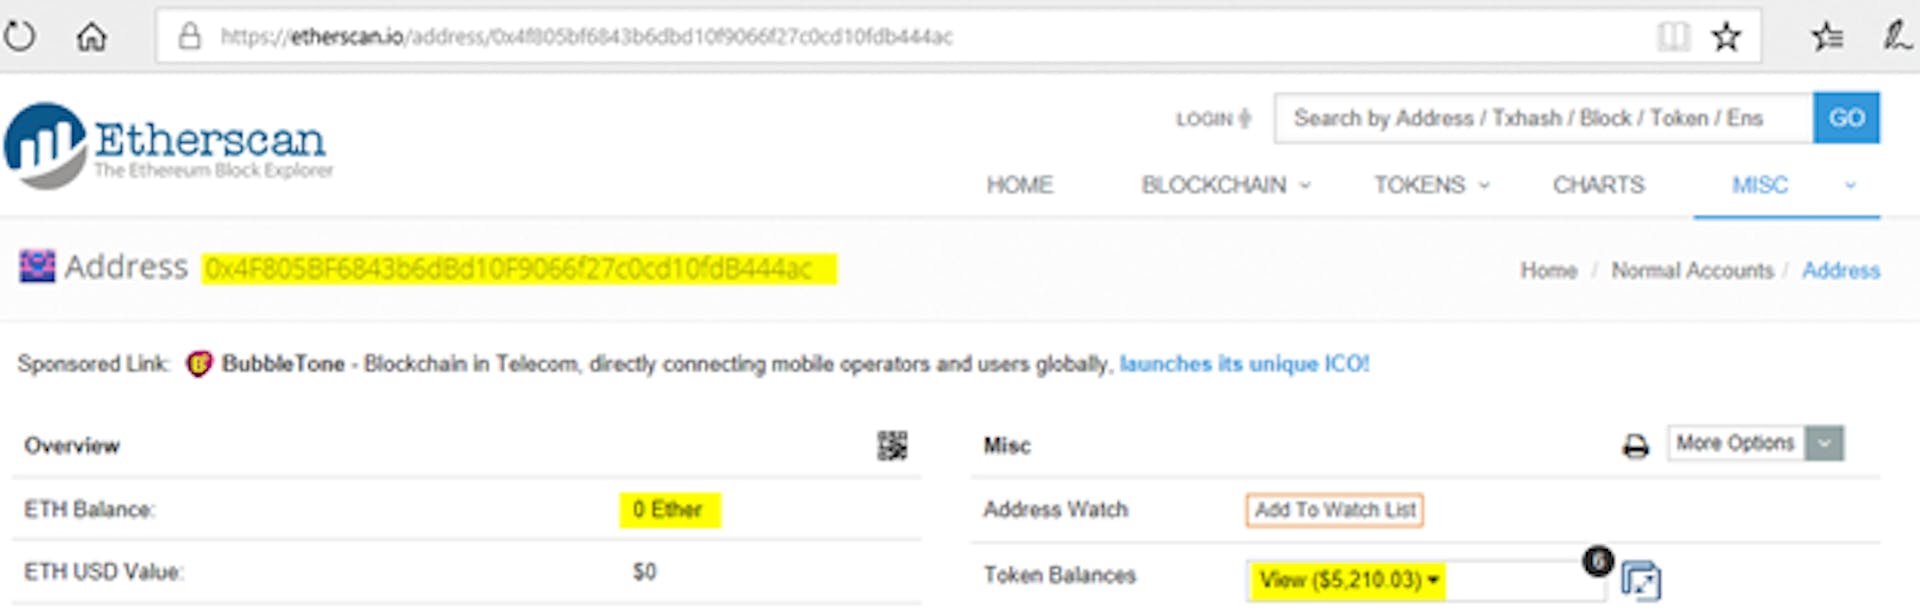Bookmark page with star icon in address bar

[x=1726, y=37]
